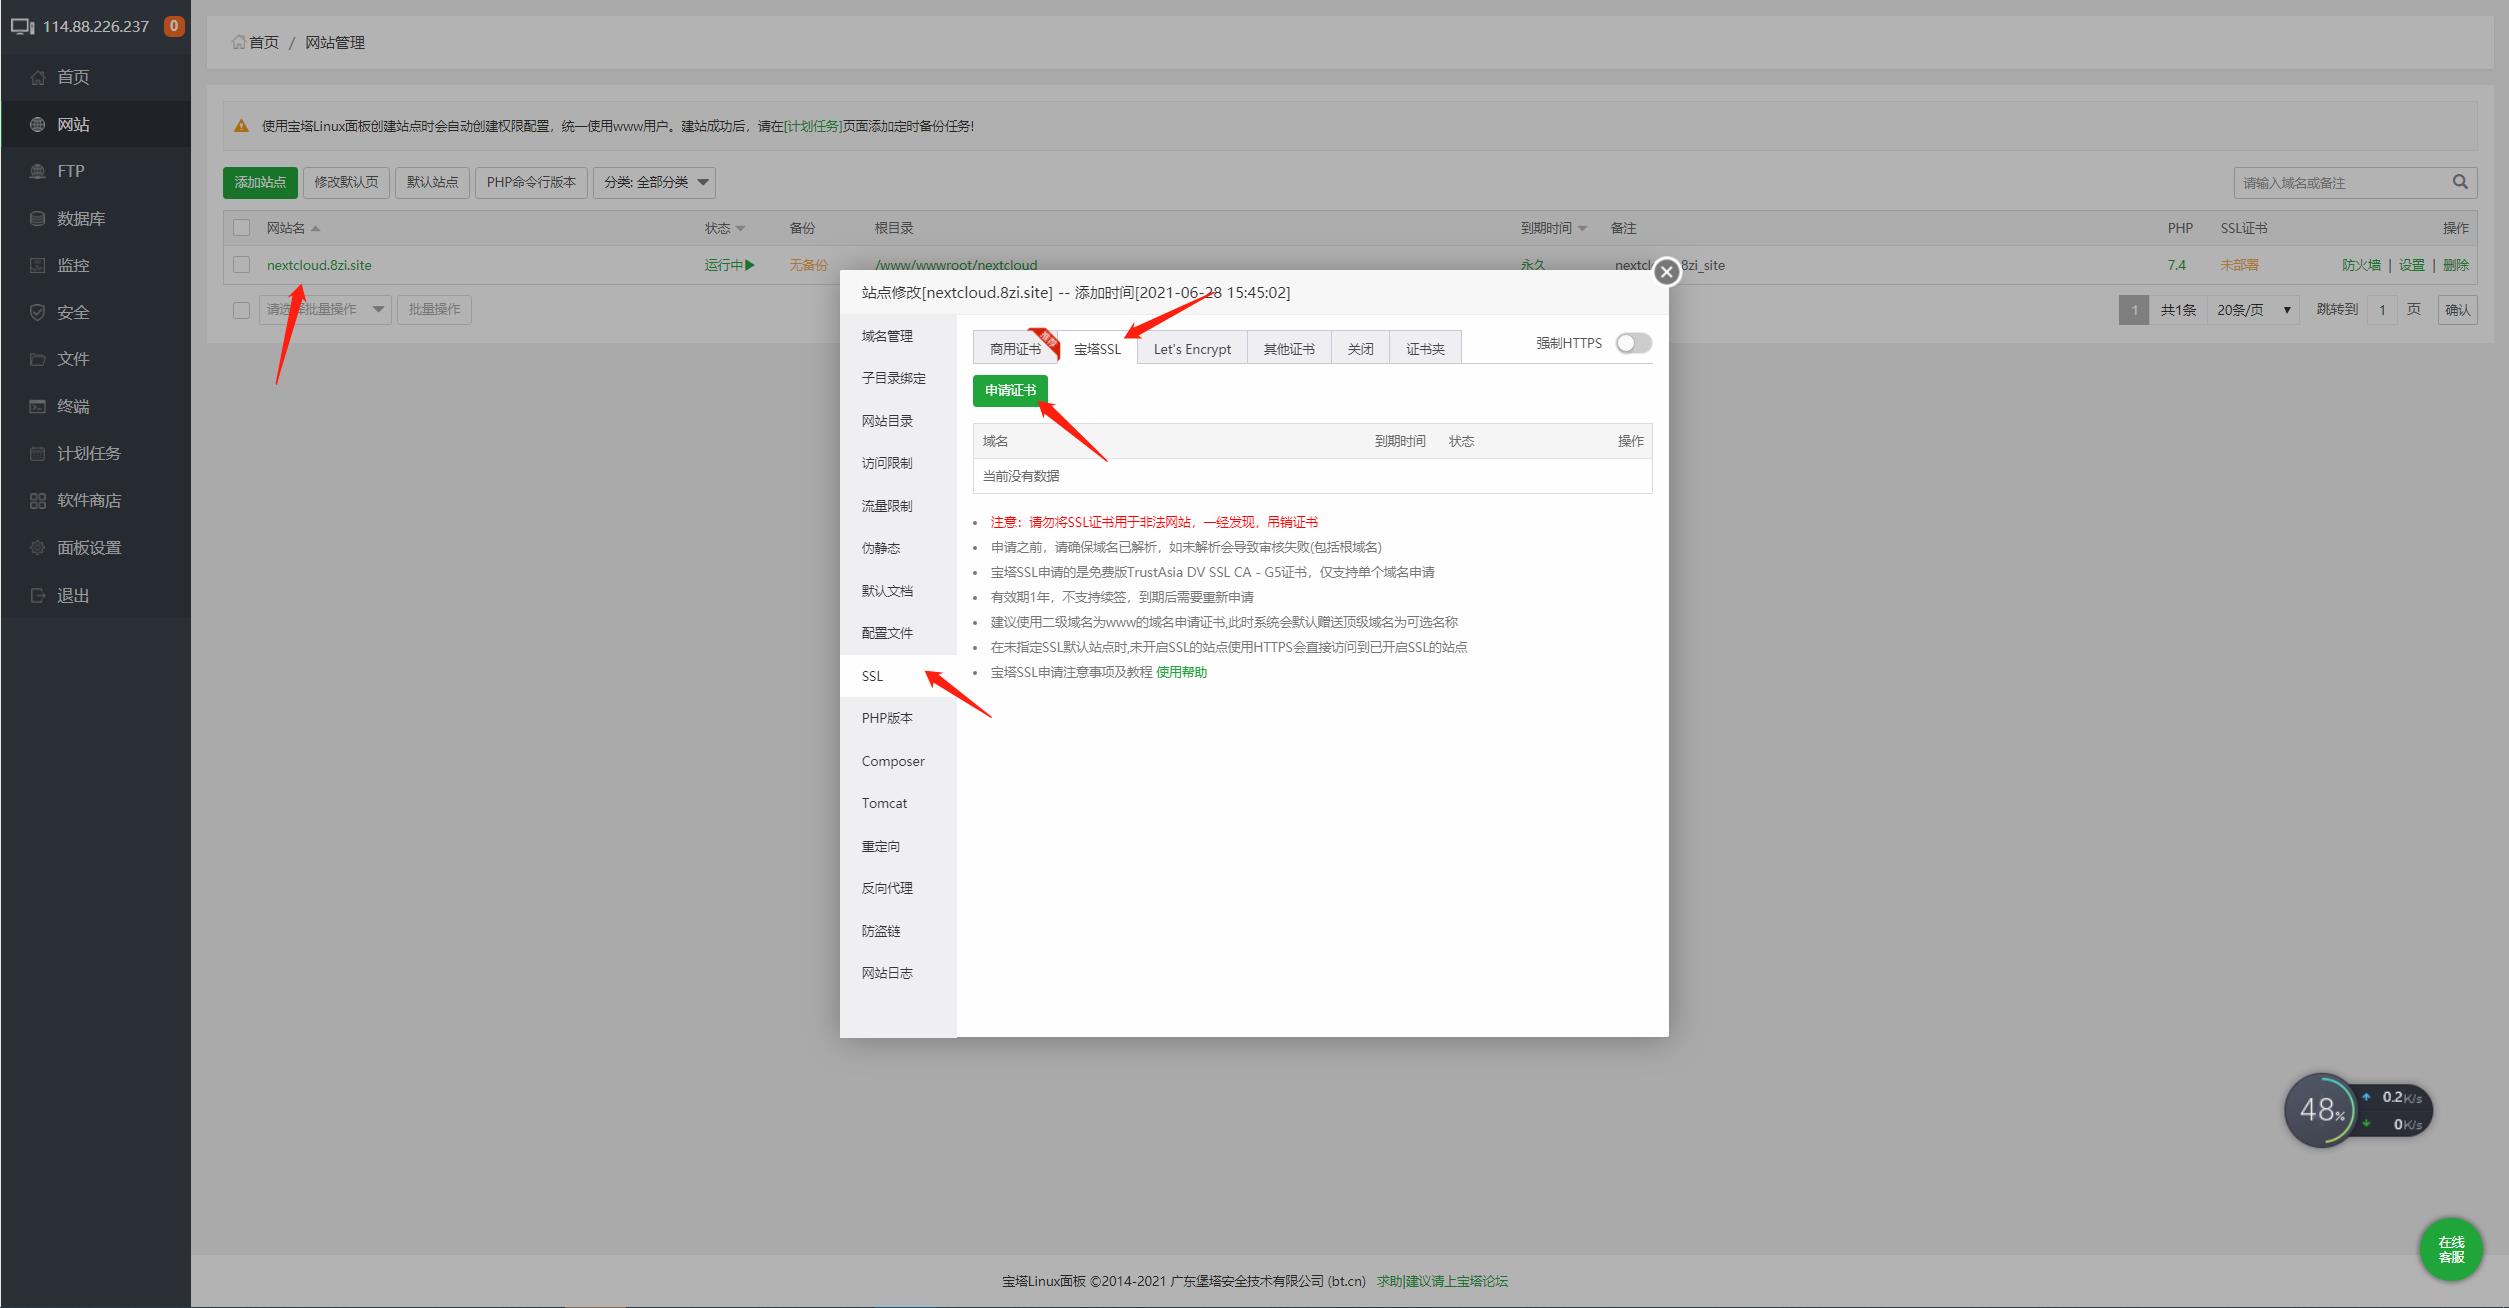Click the PHP command line version button
The image size is (2509, 1308).
pos(531,182)
